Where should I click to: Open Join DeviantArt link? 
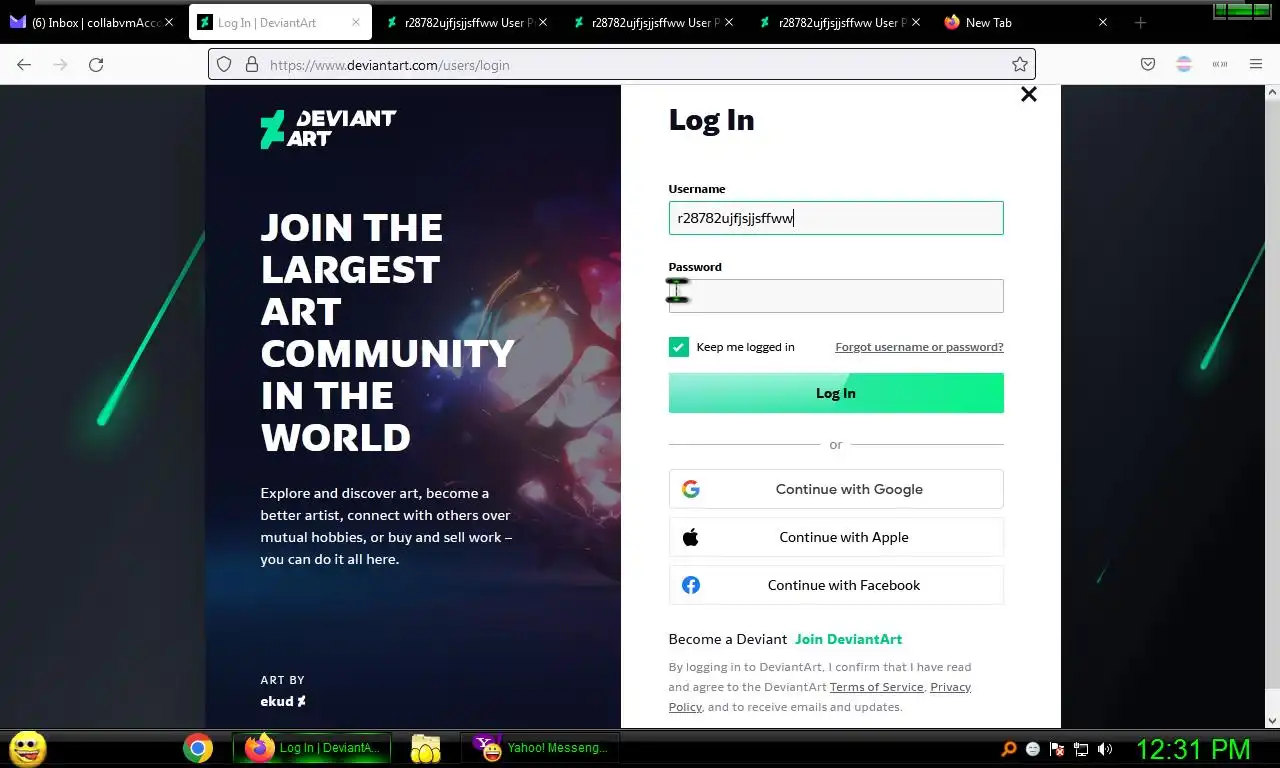tap(848, 639)
